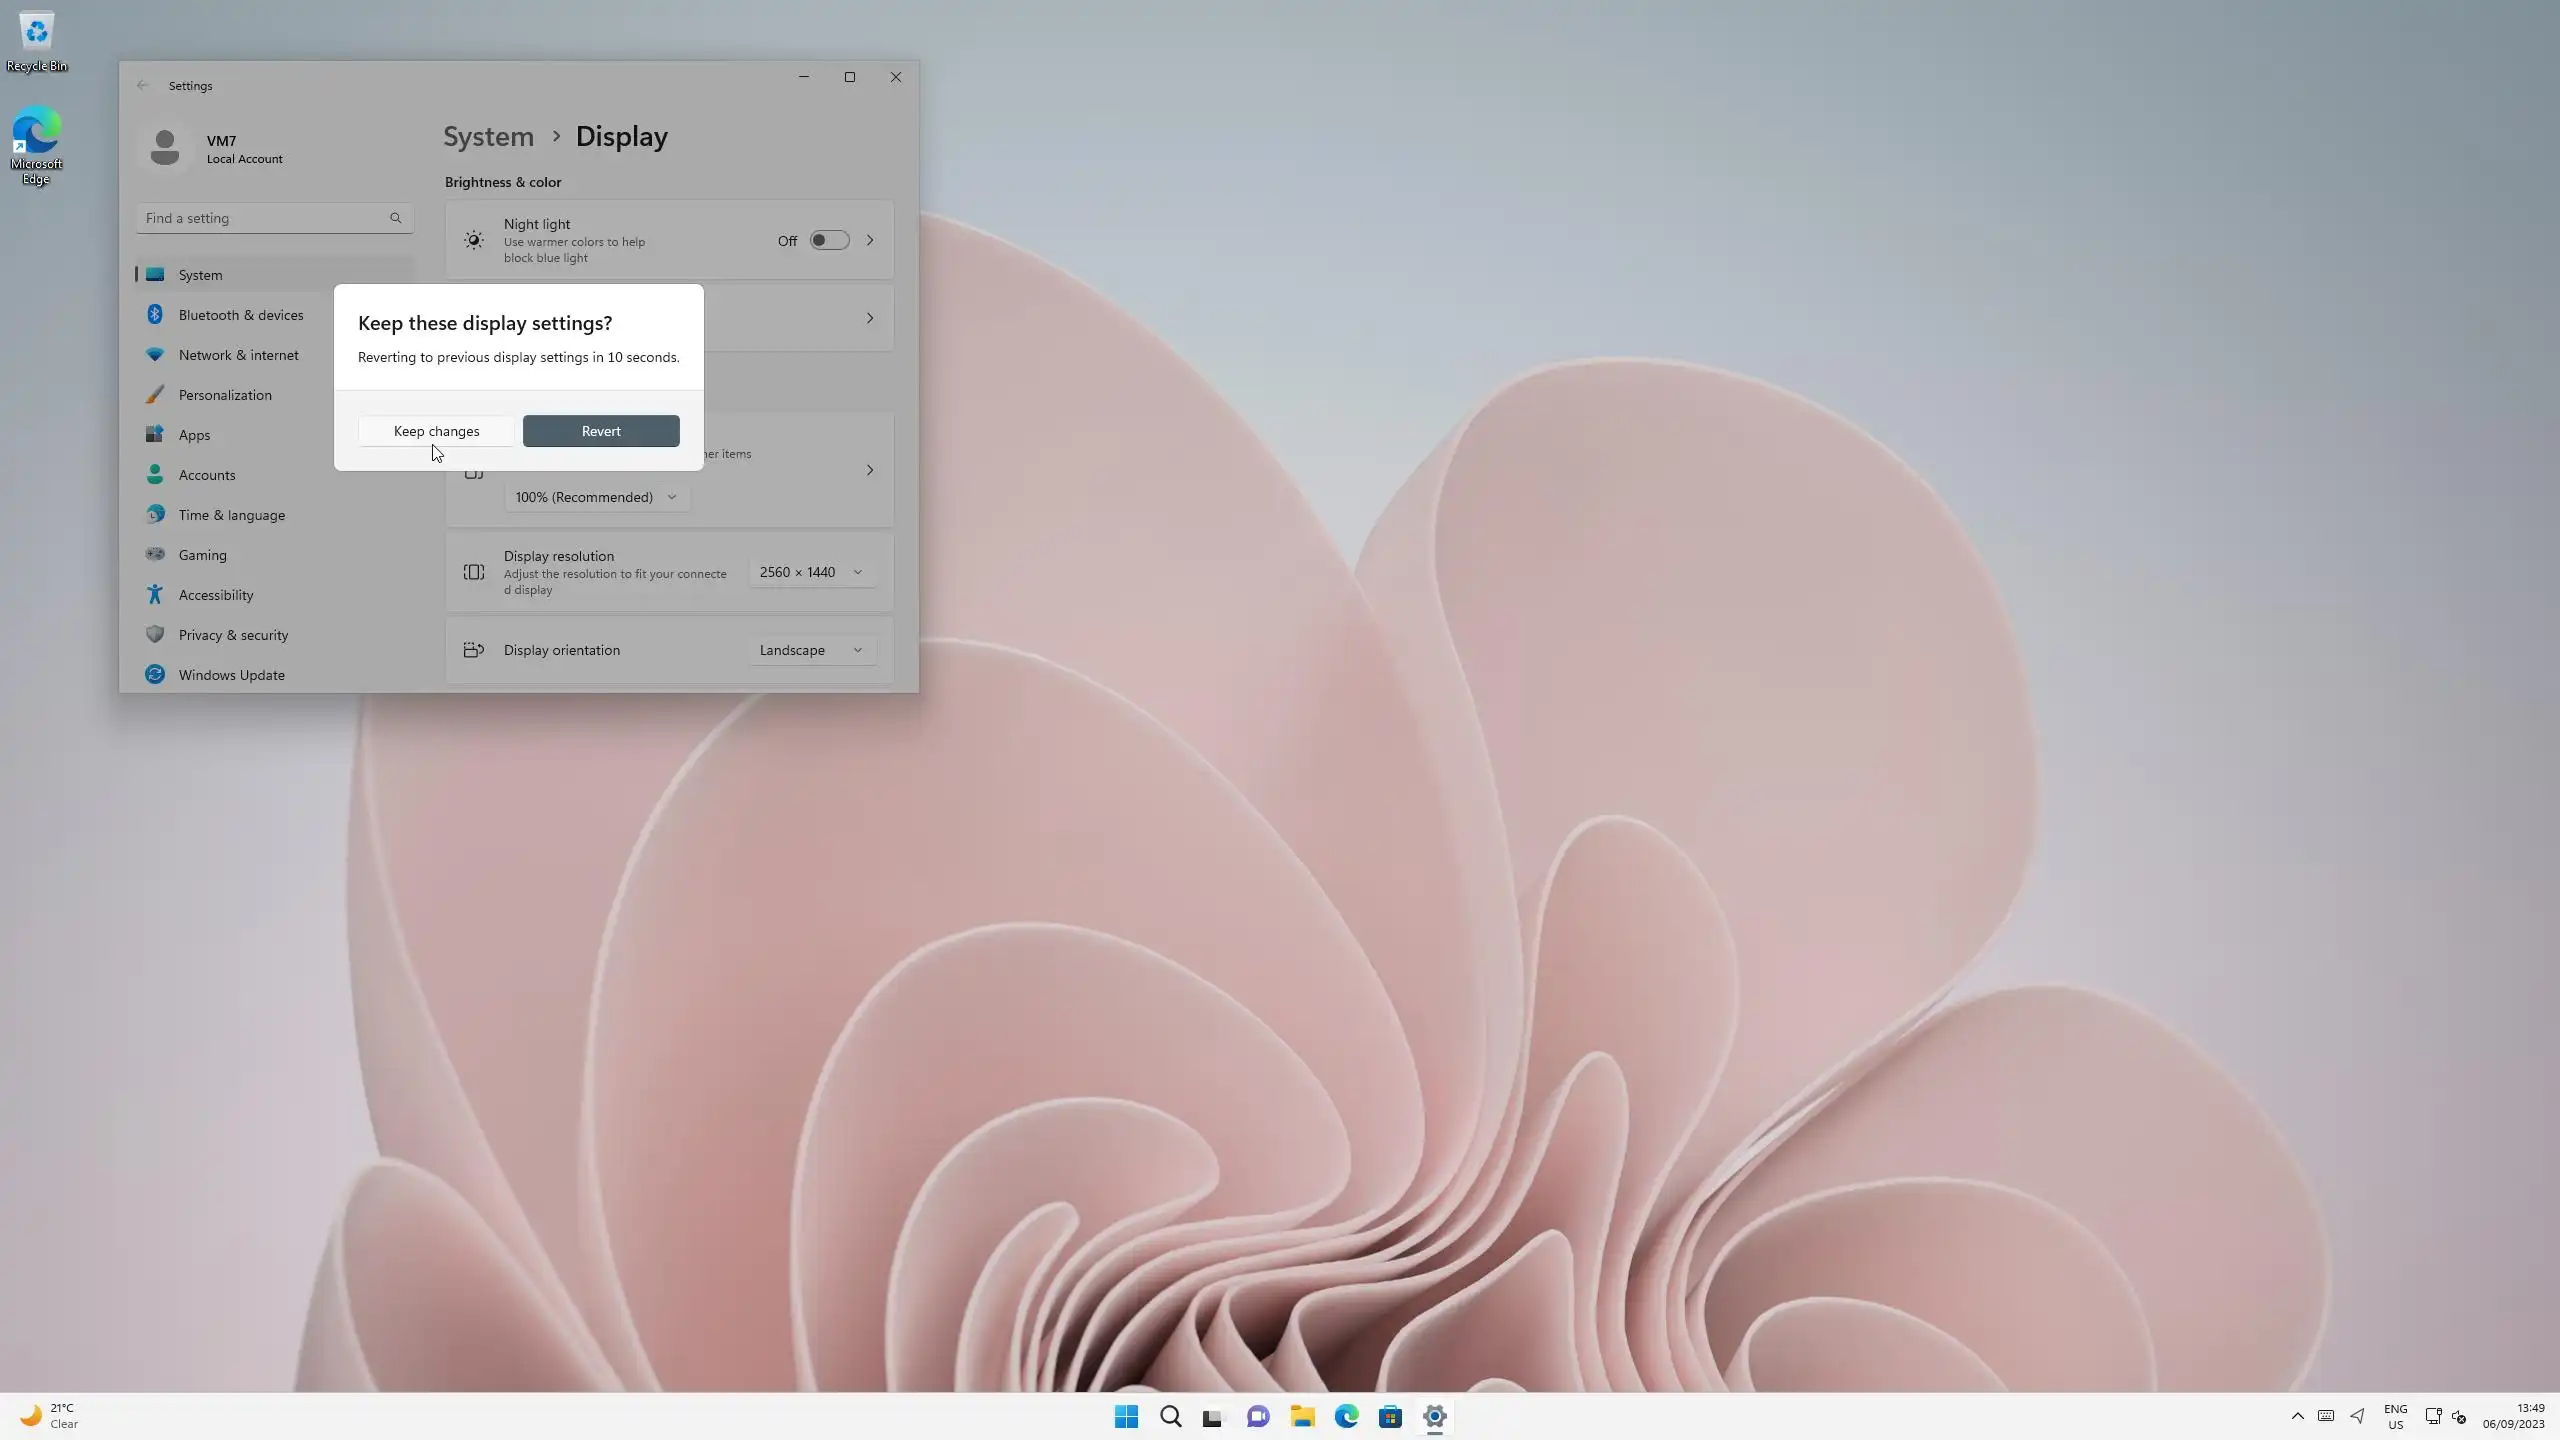The image size is (2560, 1440).
Task: Expand Night light settings chevron
Action: click(870, 240)
